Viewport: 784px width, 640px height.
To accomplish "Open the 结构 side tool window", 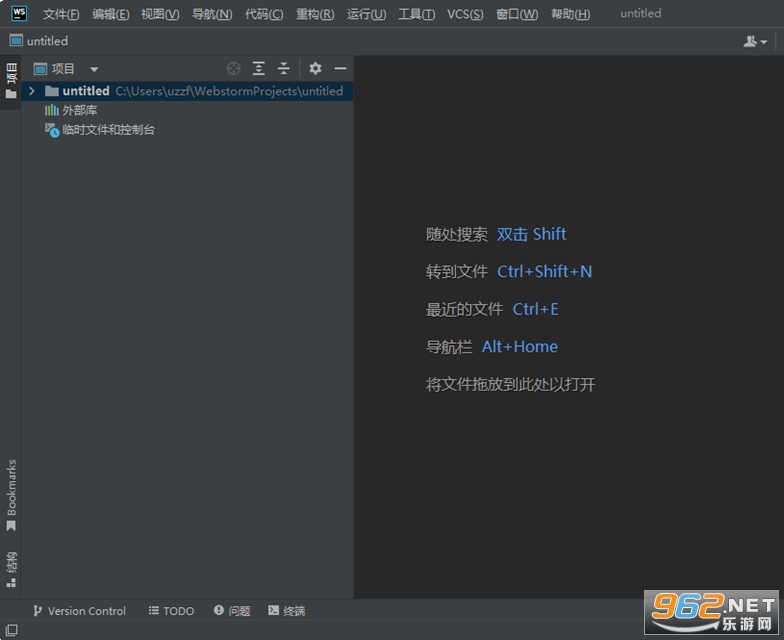I will pos(11,569).
